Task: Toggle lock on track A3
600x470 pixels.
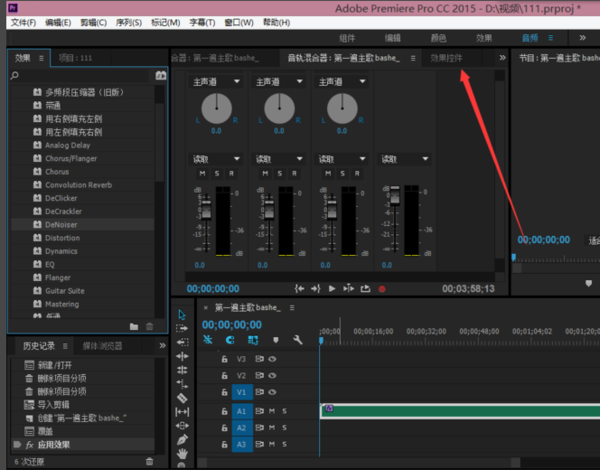Action: pos(225,444)
